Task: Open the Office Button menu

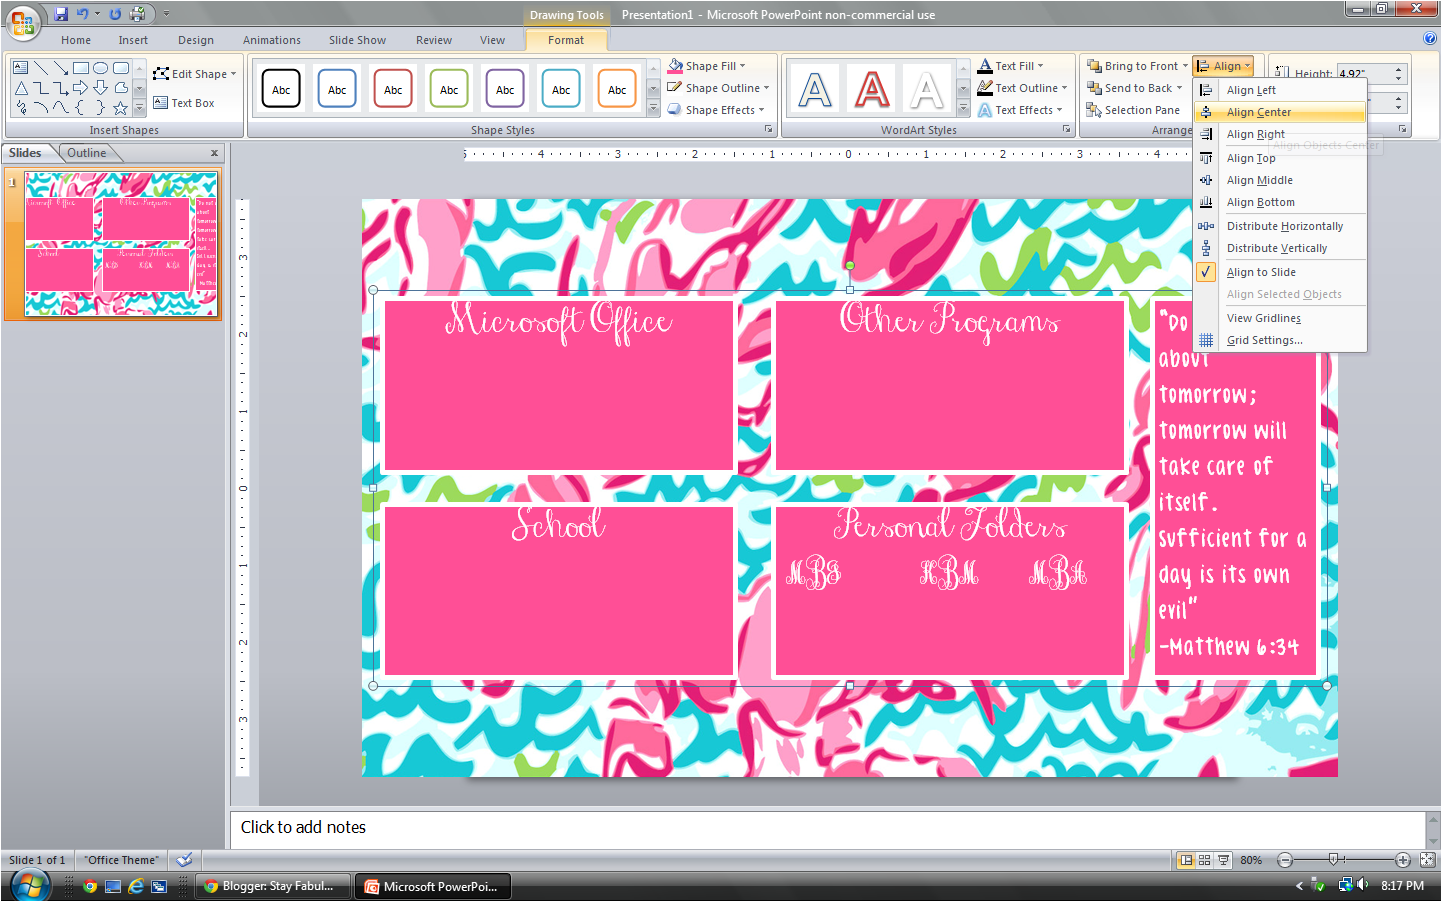Action: coord(22,22)
